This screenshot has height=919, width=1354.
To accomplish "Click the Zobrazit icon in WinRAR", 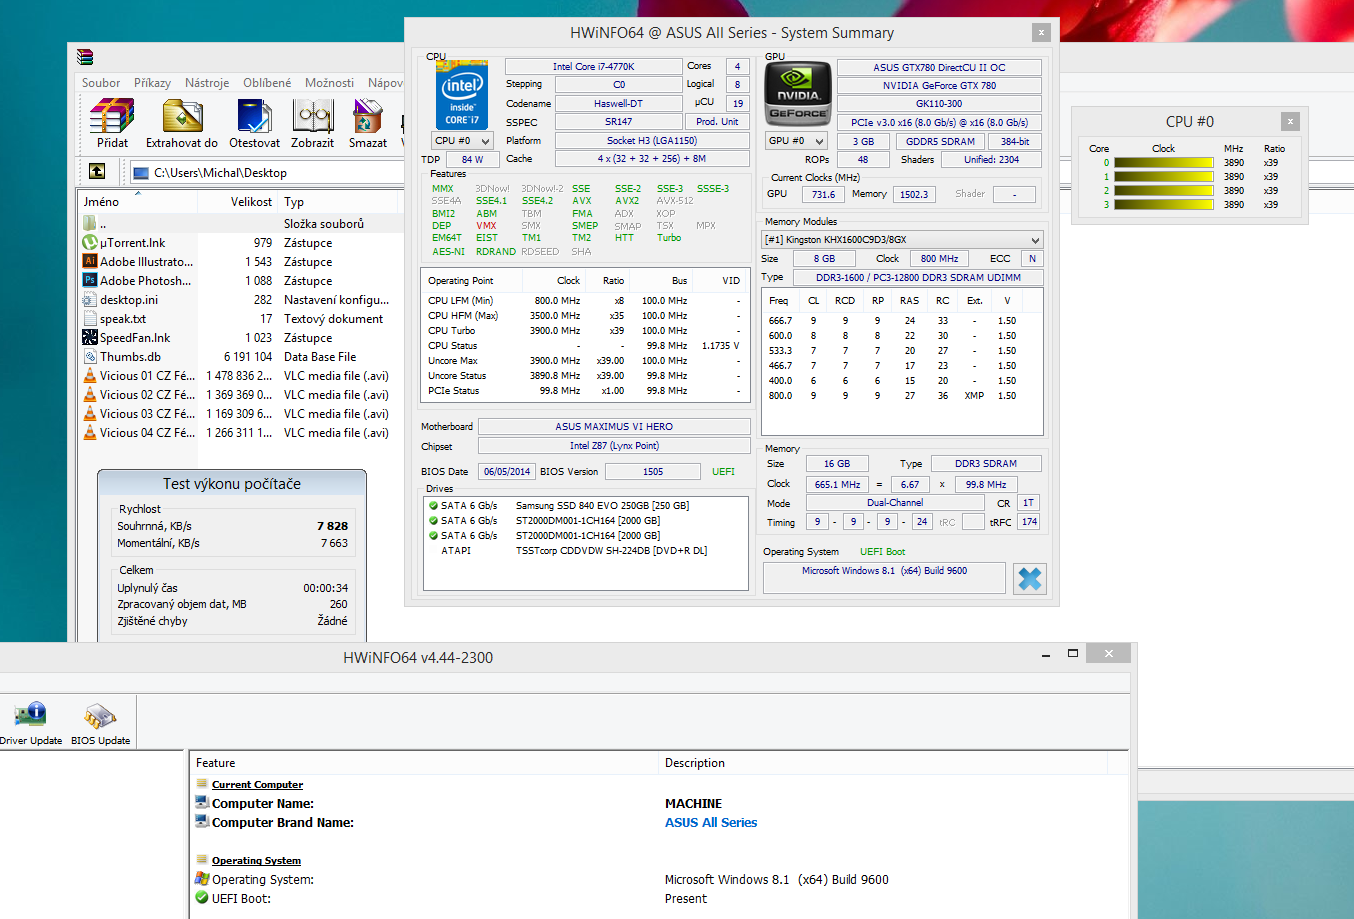I will pyautogui.click(x=312, y=116).
